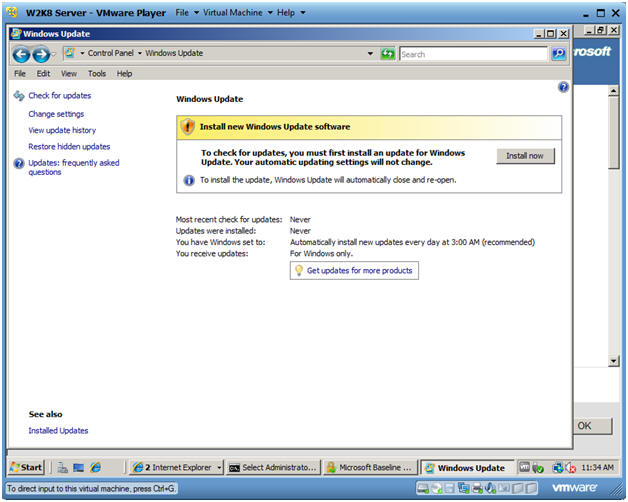Click the light bulb icon for more products
628x502 pixels.
click(x=298, y=270)
